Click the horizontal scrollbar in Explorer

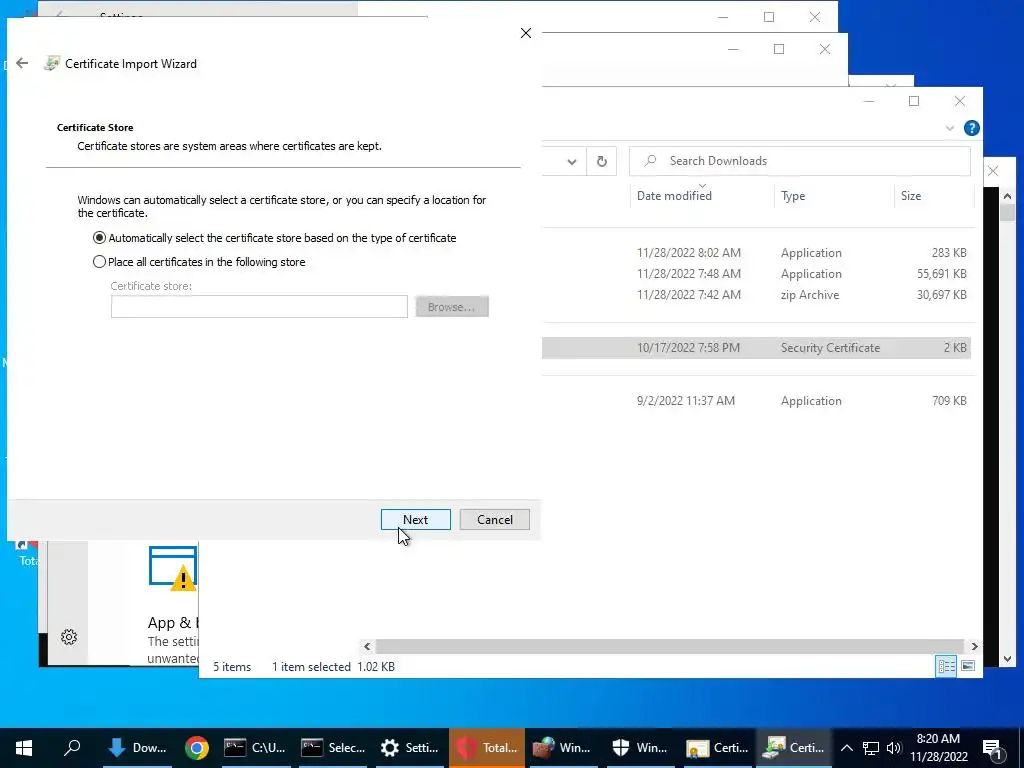(x=669, y=646)
